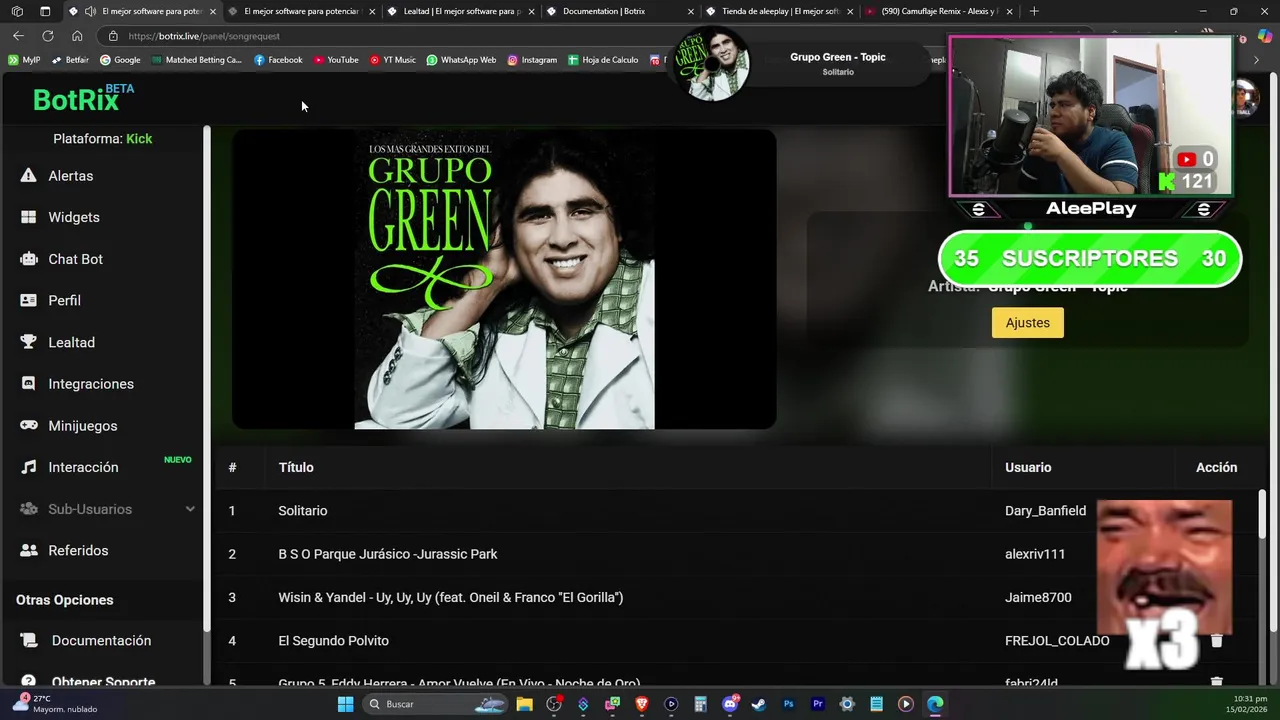Open the Hoja de Calculo bookmark

point(603,60)
